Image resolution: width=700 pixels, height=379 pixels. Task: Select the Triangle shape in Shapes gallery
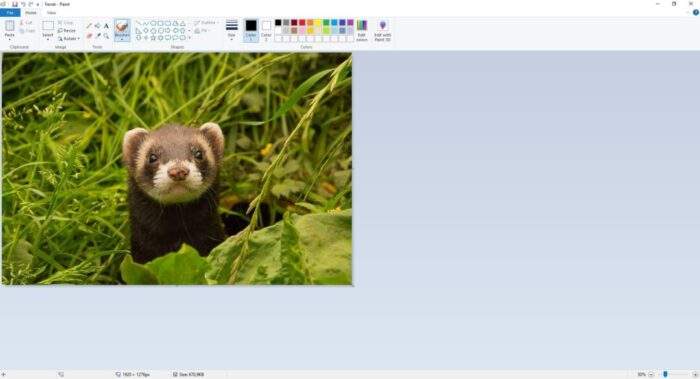[x=183, y=23]
